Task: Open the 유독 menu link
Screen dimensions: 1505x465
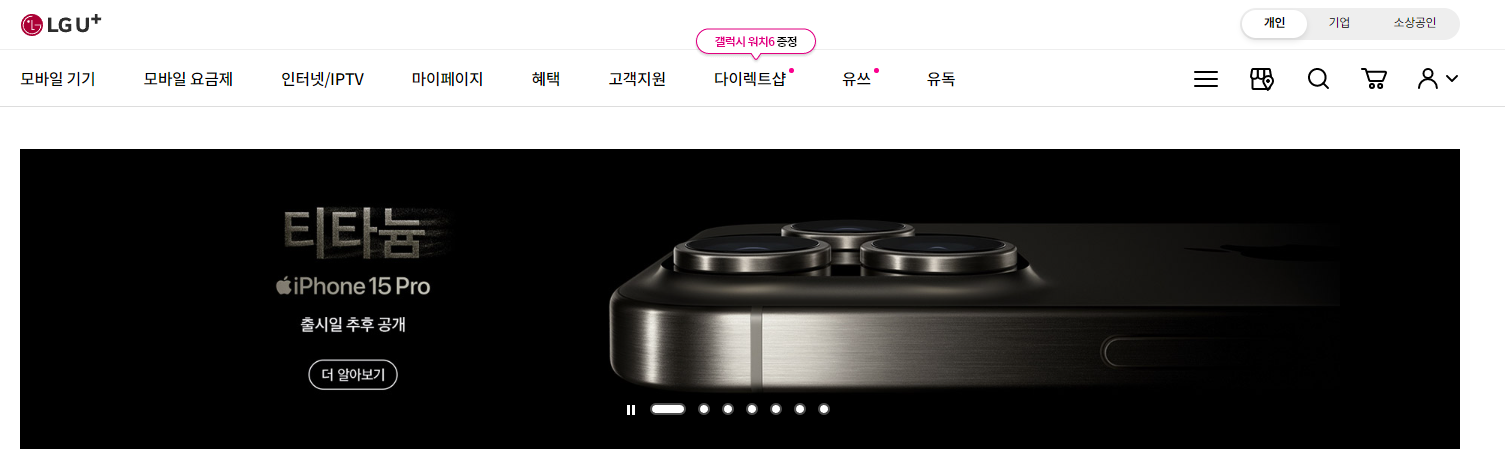Action: point(941,79)
